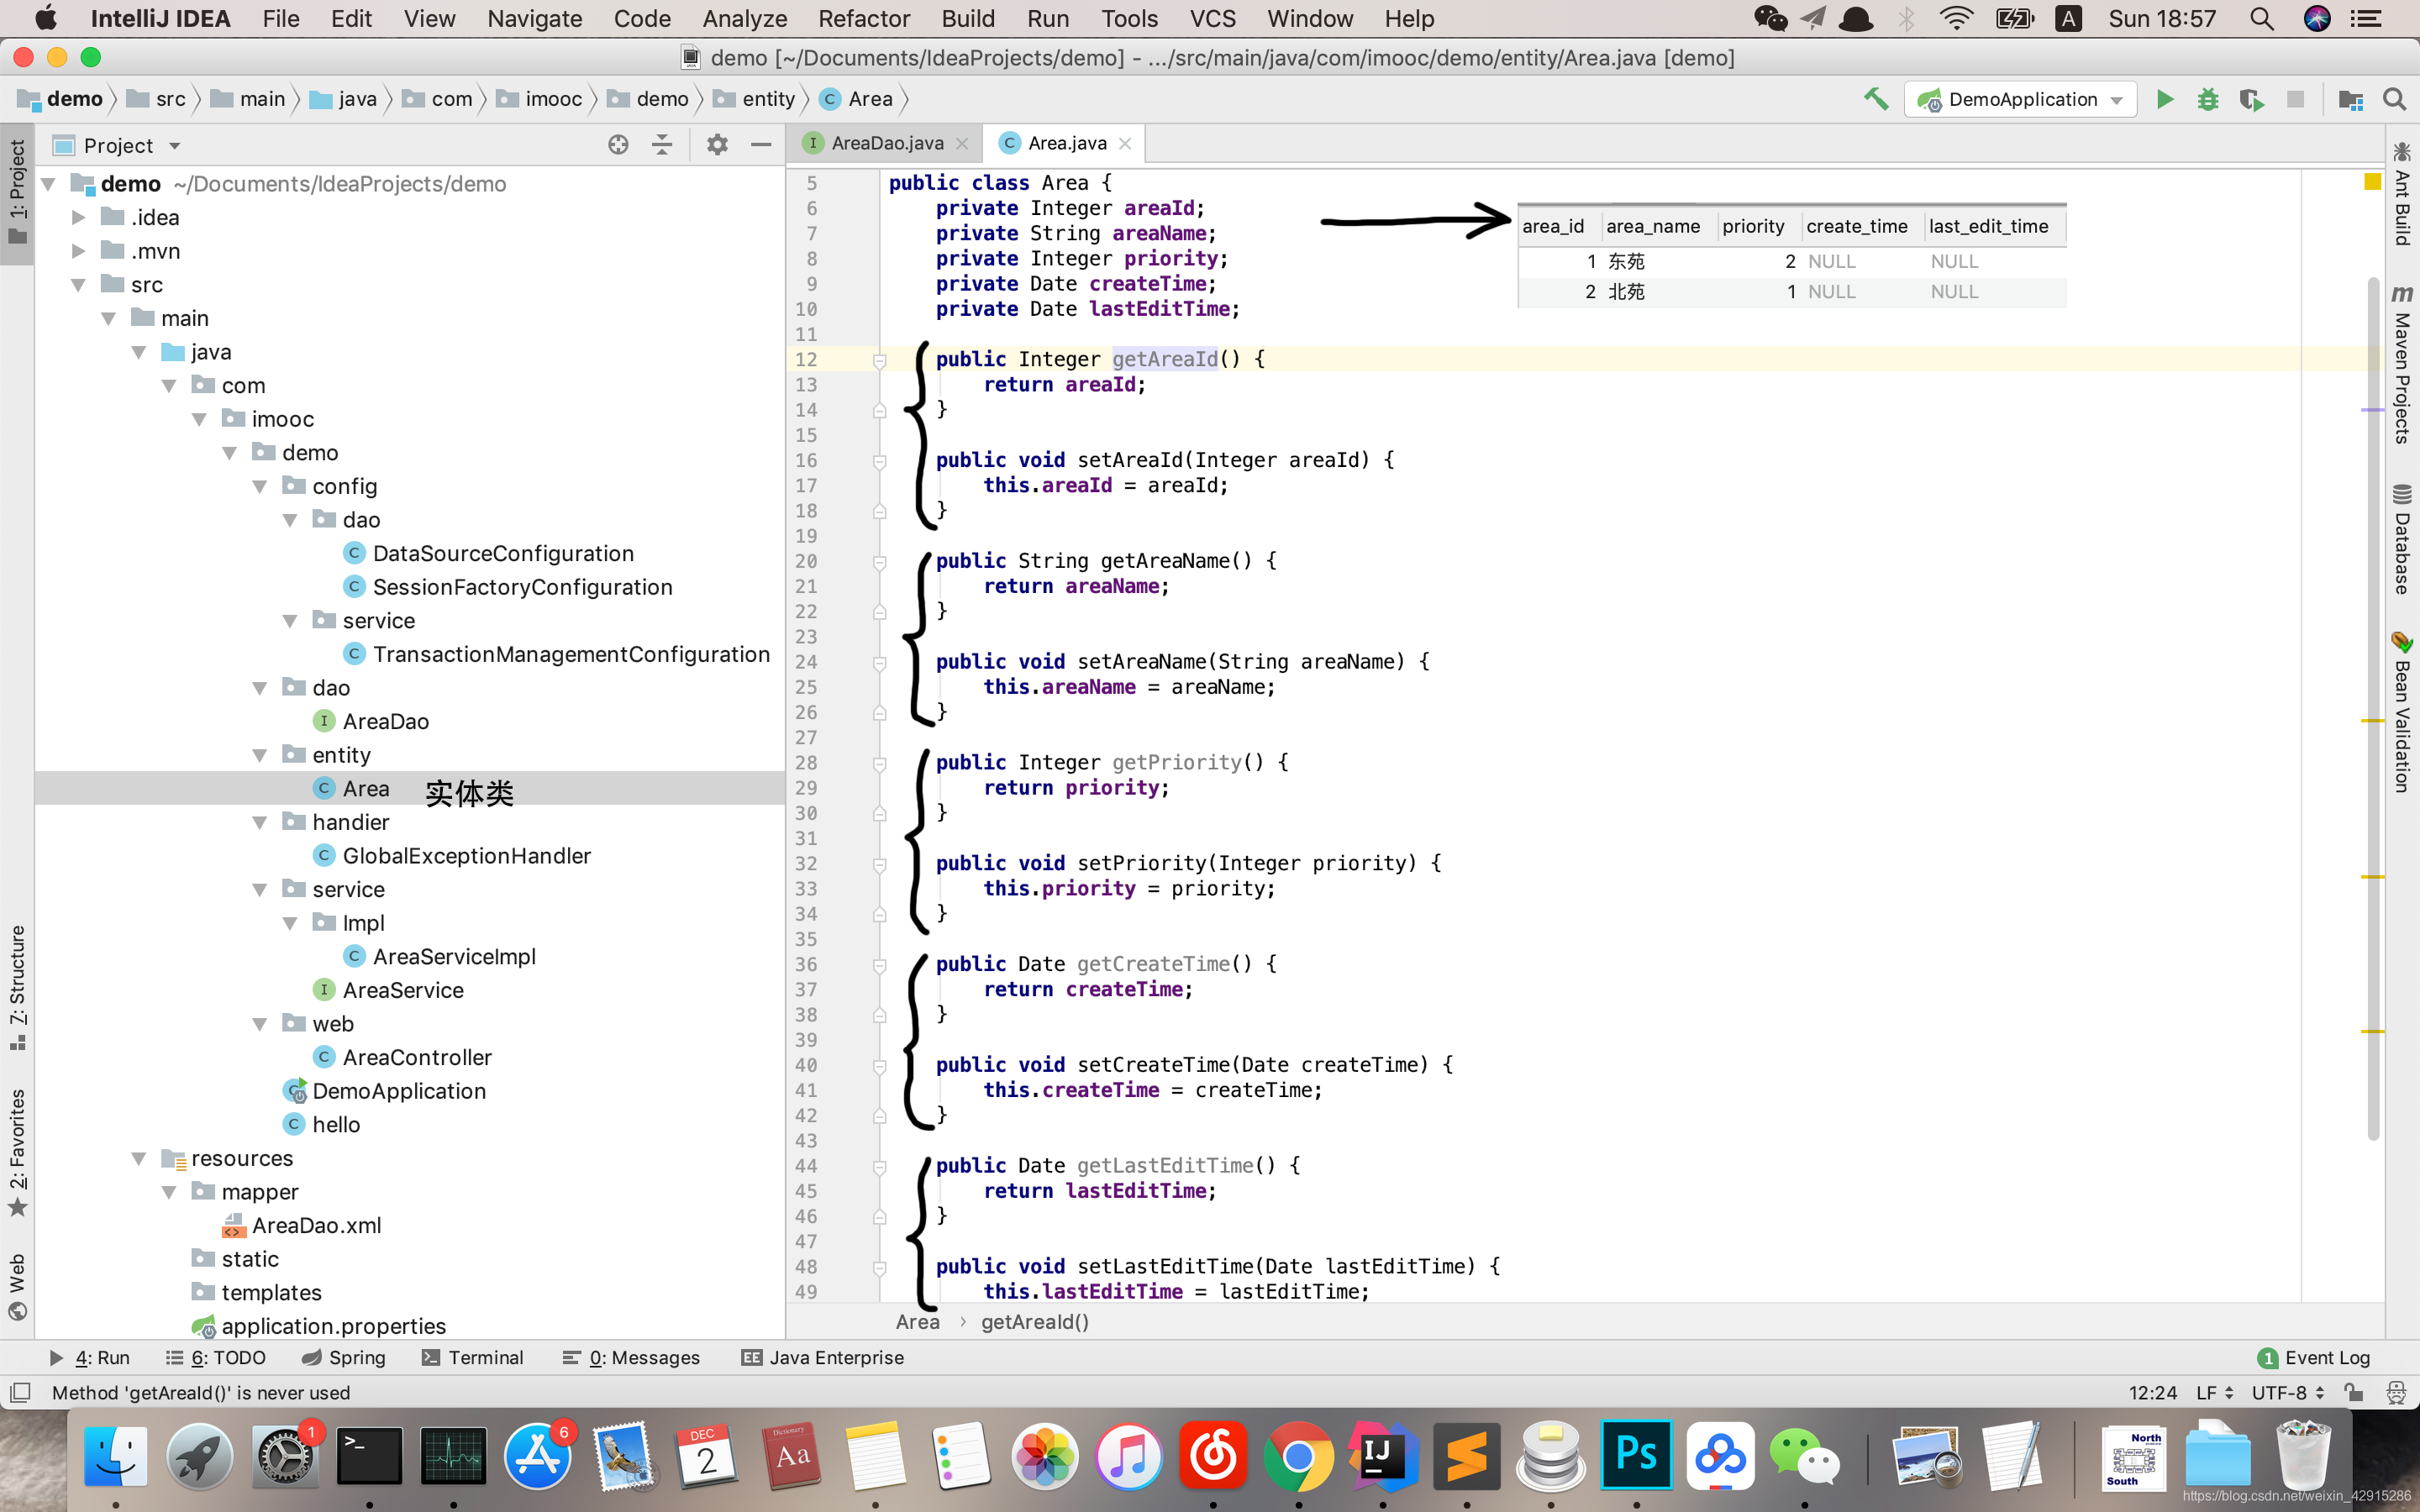Open Project panel settings gear
This screenshot has height=1512, width=2420.
[717, 145]
